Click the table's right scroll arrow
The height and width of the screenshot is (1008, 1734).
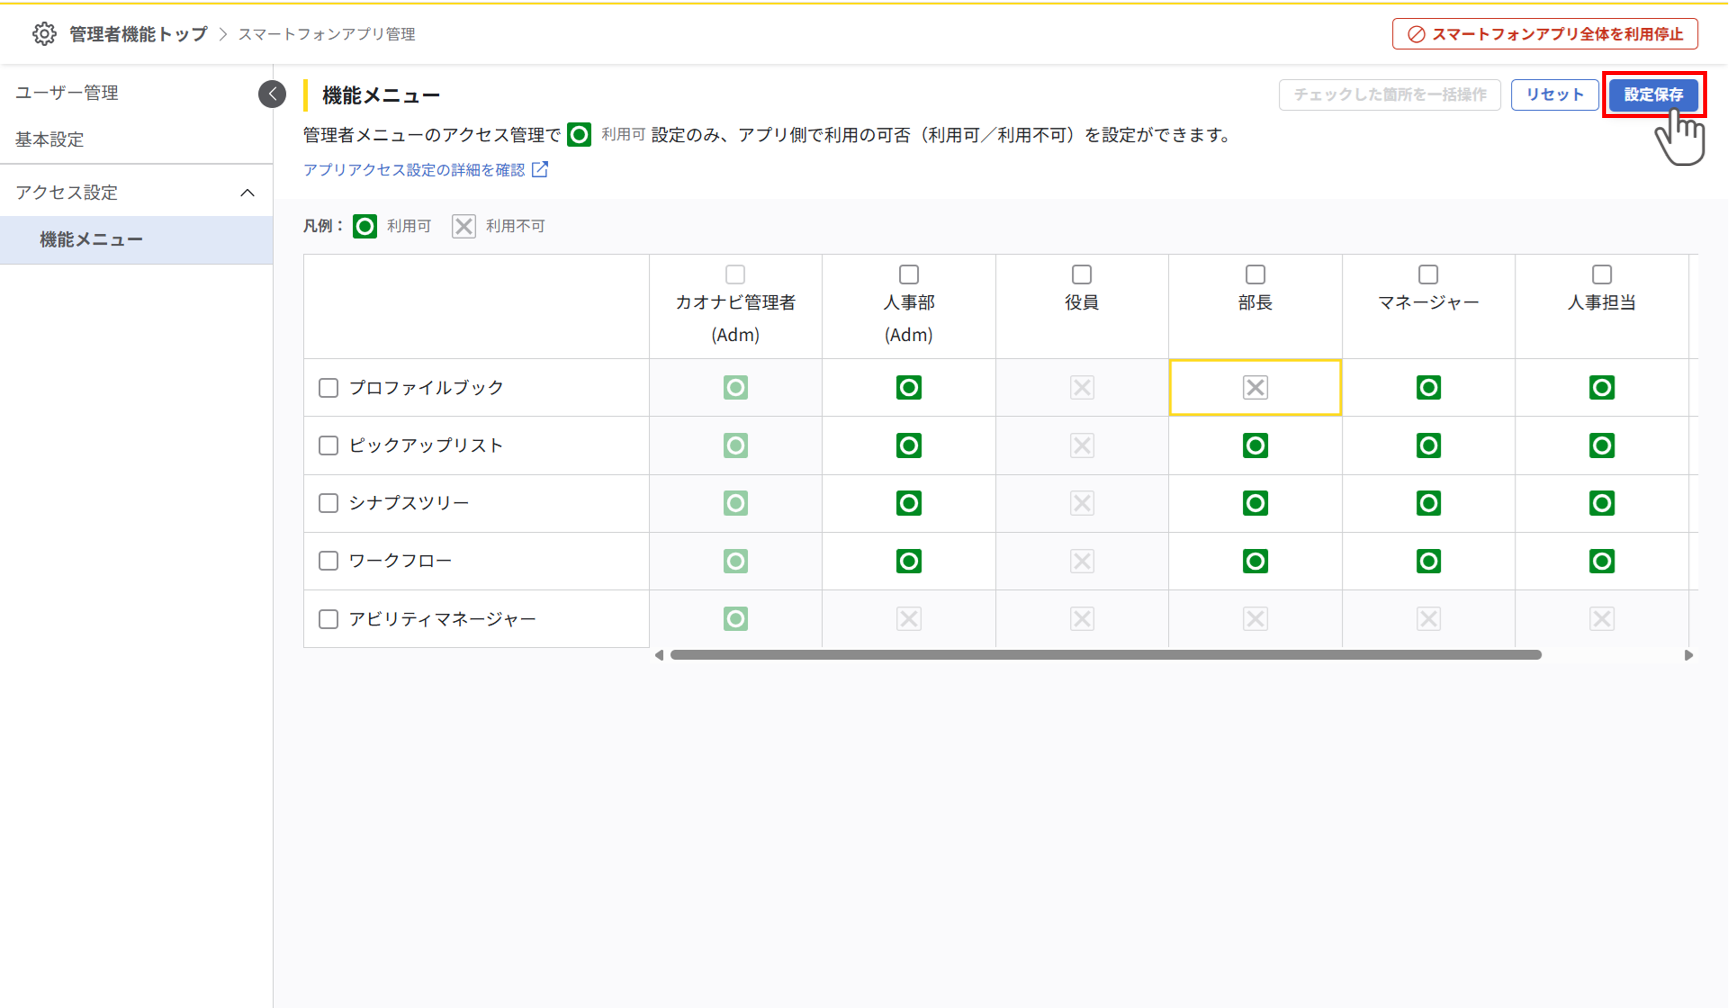[1690, 655]
